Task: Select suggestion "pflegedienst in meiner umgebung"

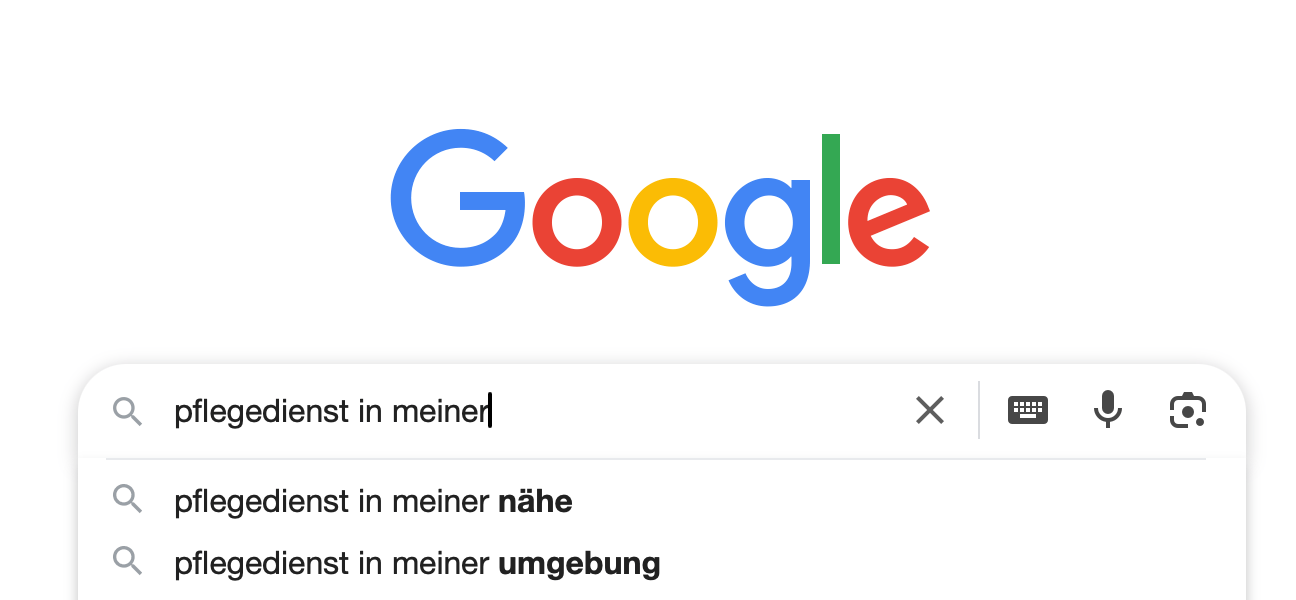Action: coord(416,563)
